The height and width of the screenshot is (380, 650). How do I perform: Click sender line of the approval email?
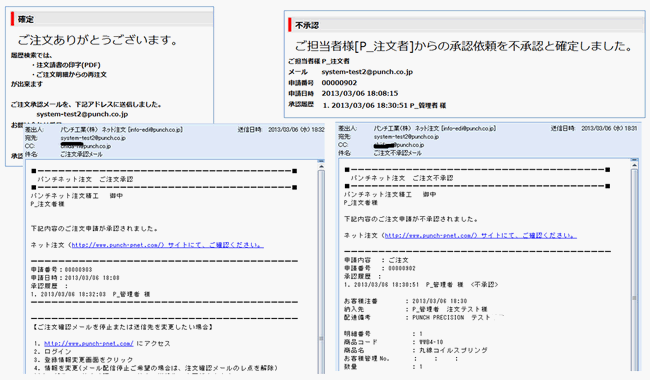click(x=121, y=130)
